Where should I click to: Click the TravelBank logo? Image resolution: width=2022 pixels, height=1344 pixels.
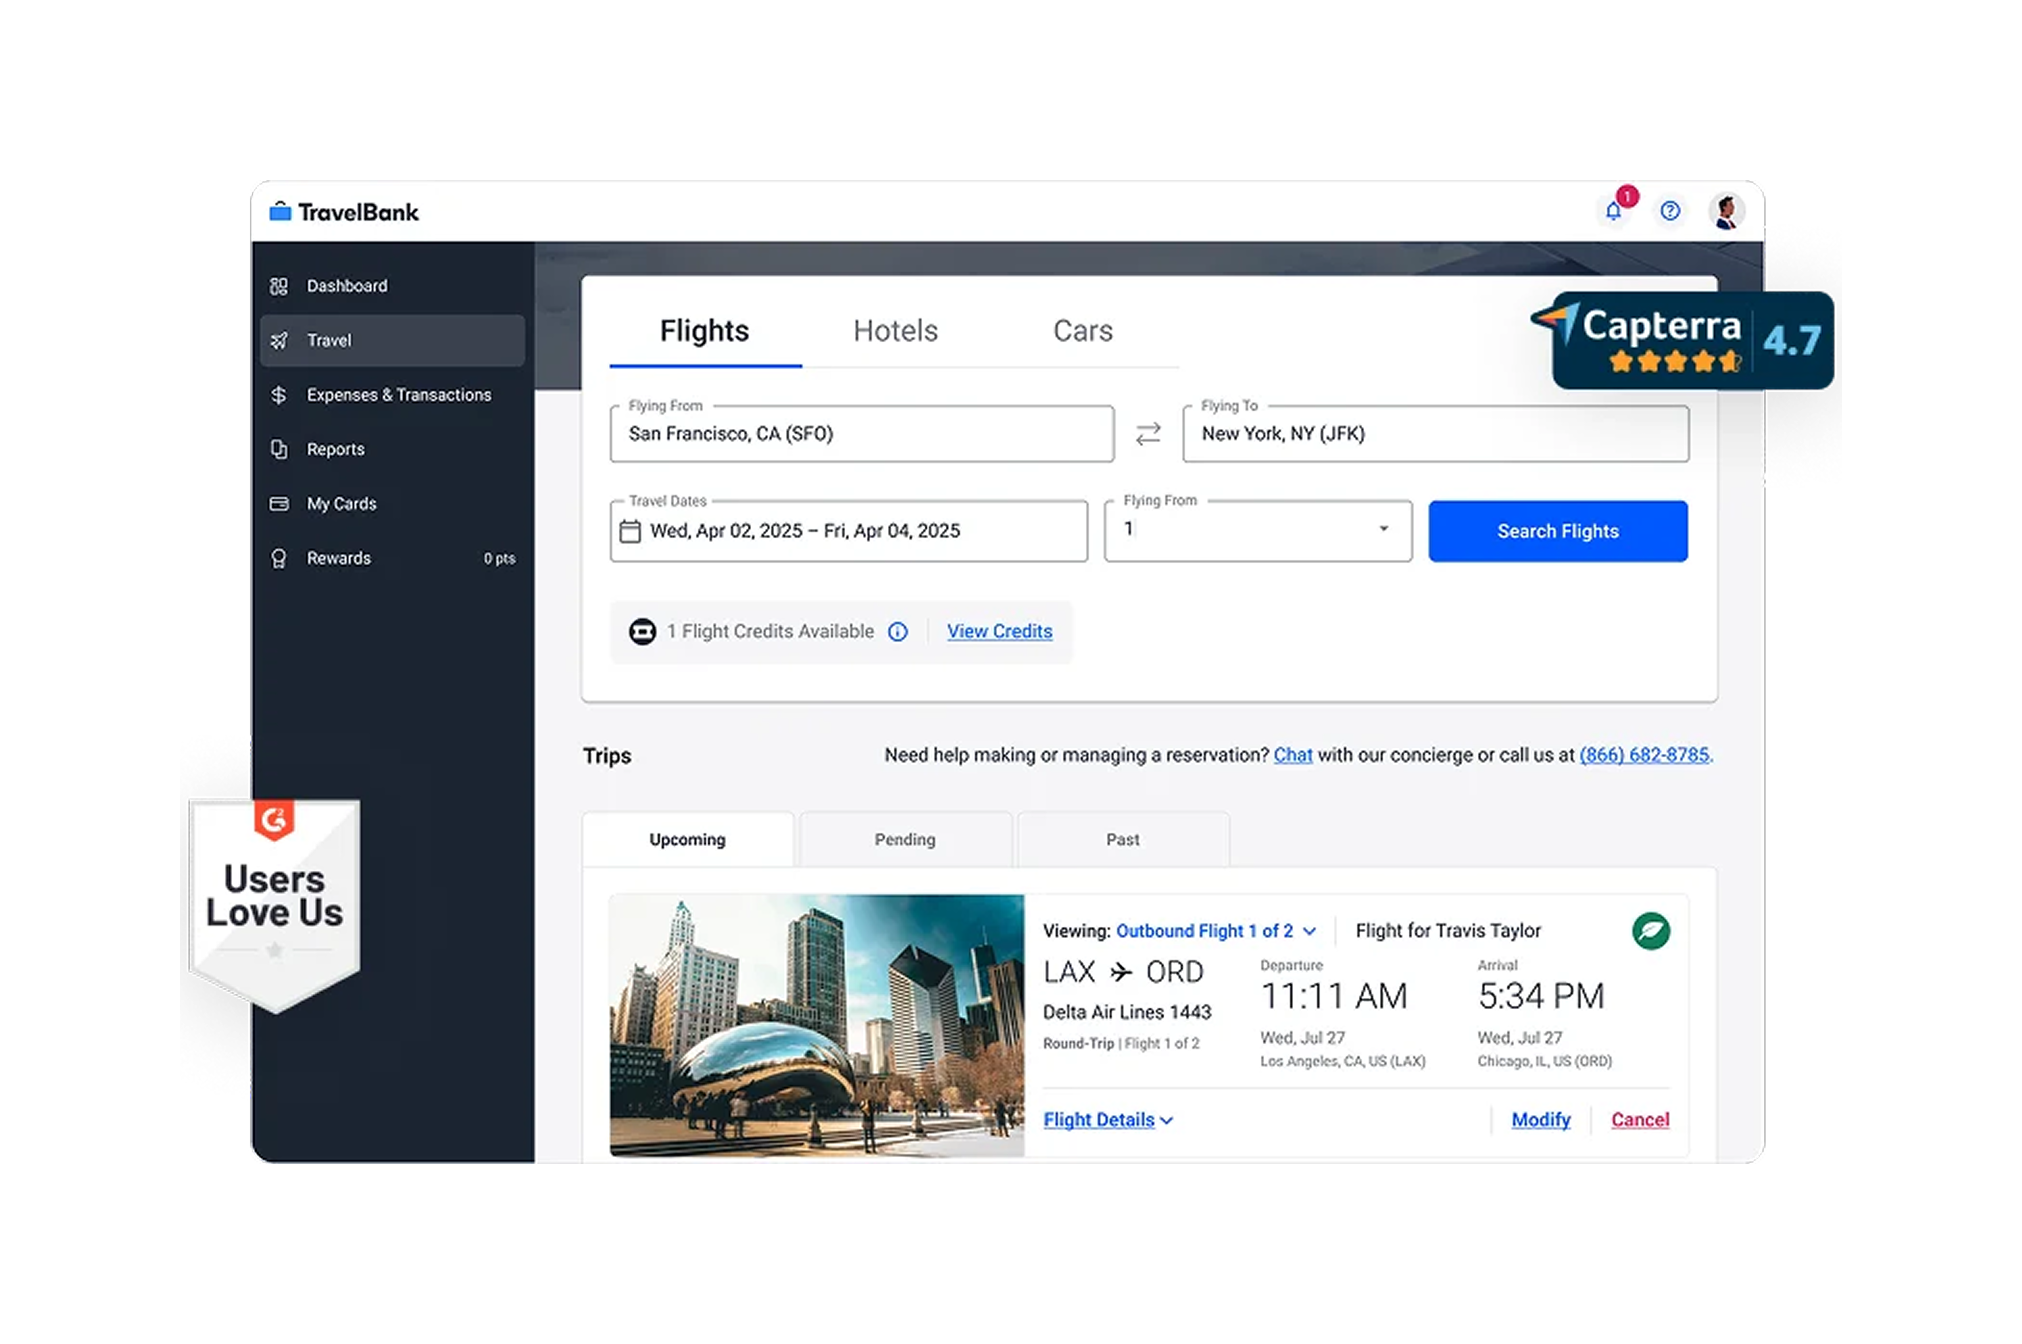pyautogui.click(x=344, y=212)
